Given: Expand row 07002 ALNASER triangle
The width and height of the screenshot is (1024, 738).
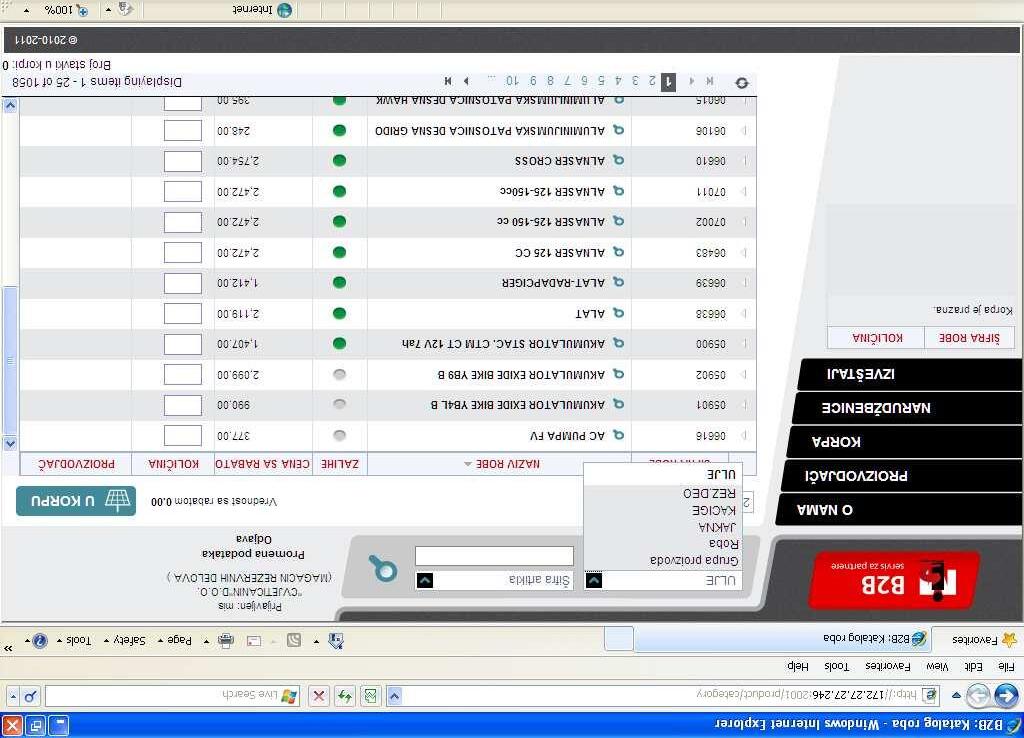Looking at the screenshot, I should point(744,221).
